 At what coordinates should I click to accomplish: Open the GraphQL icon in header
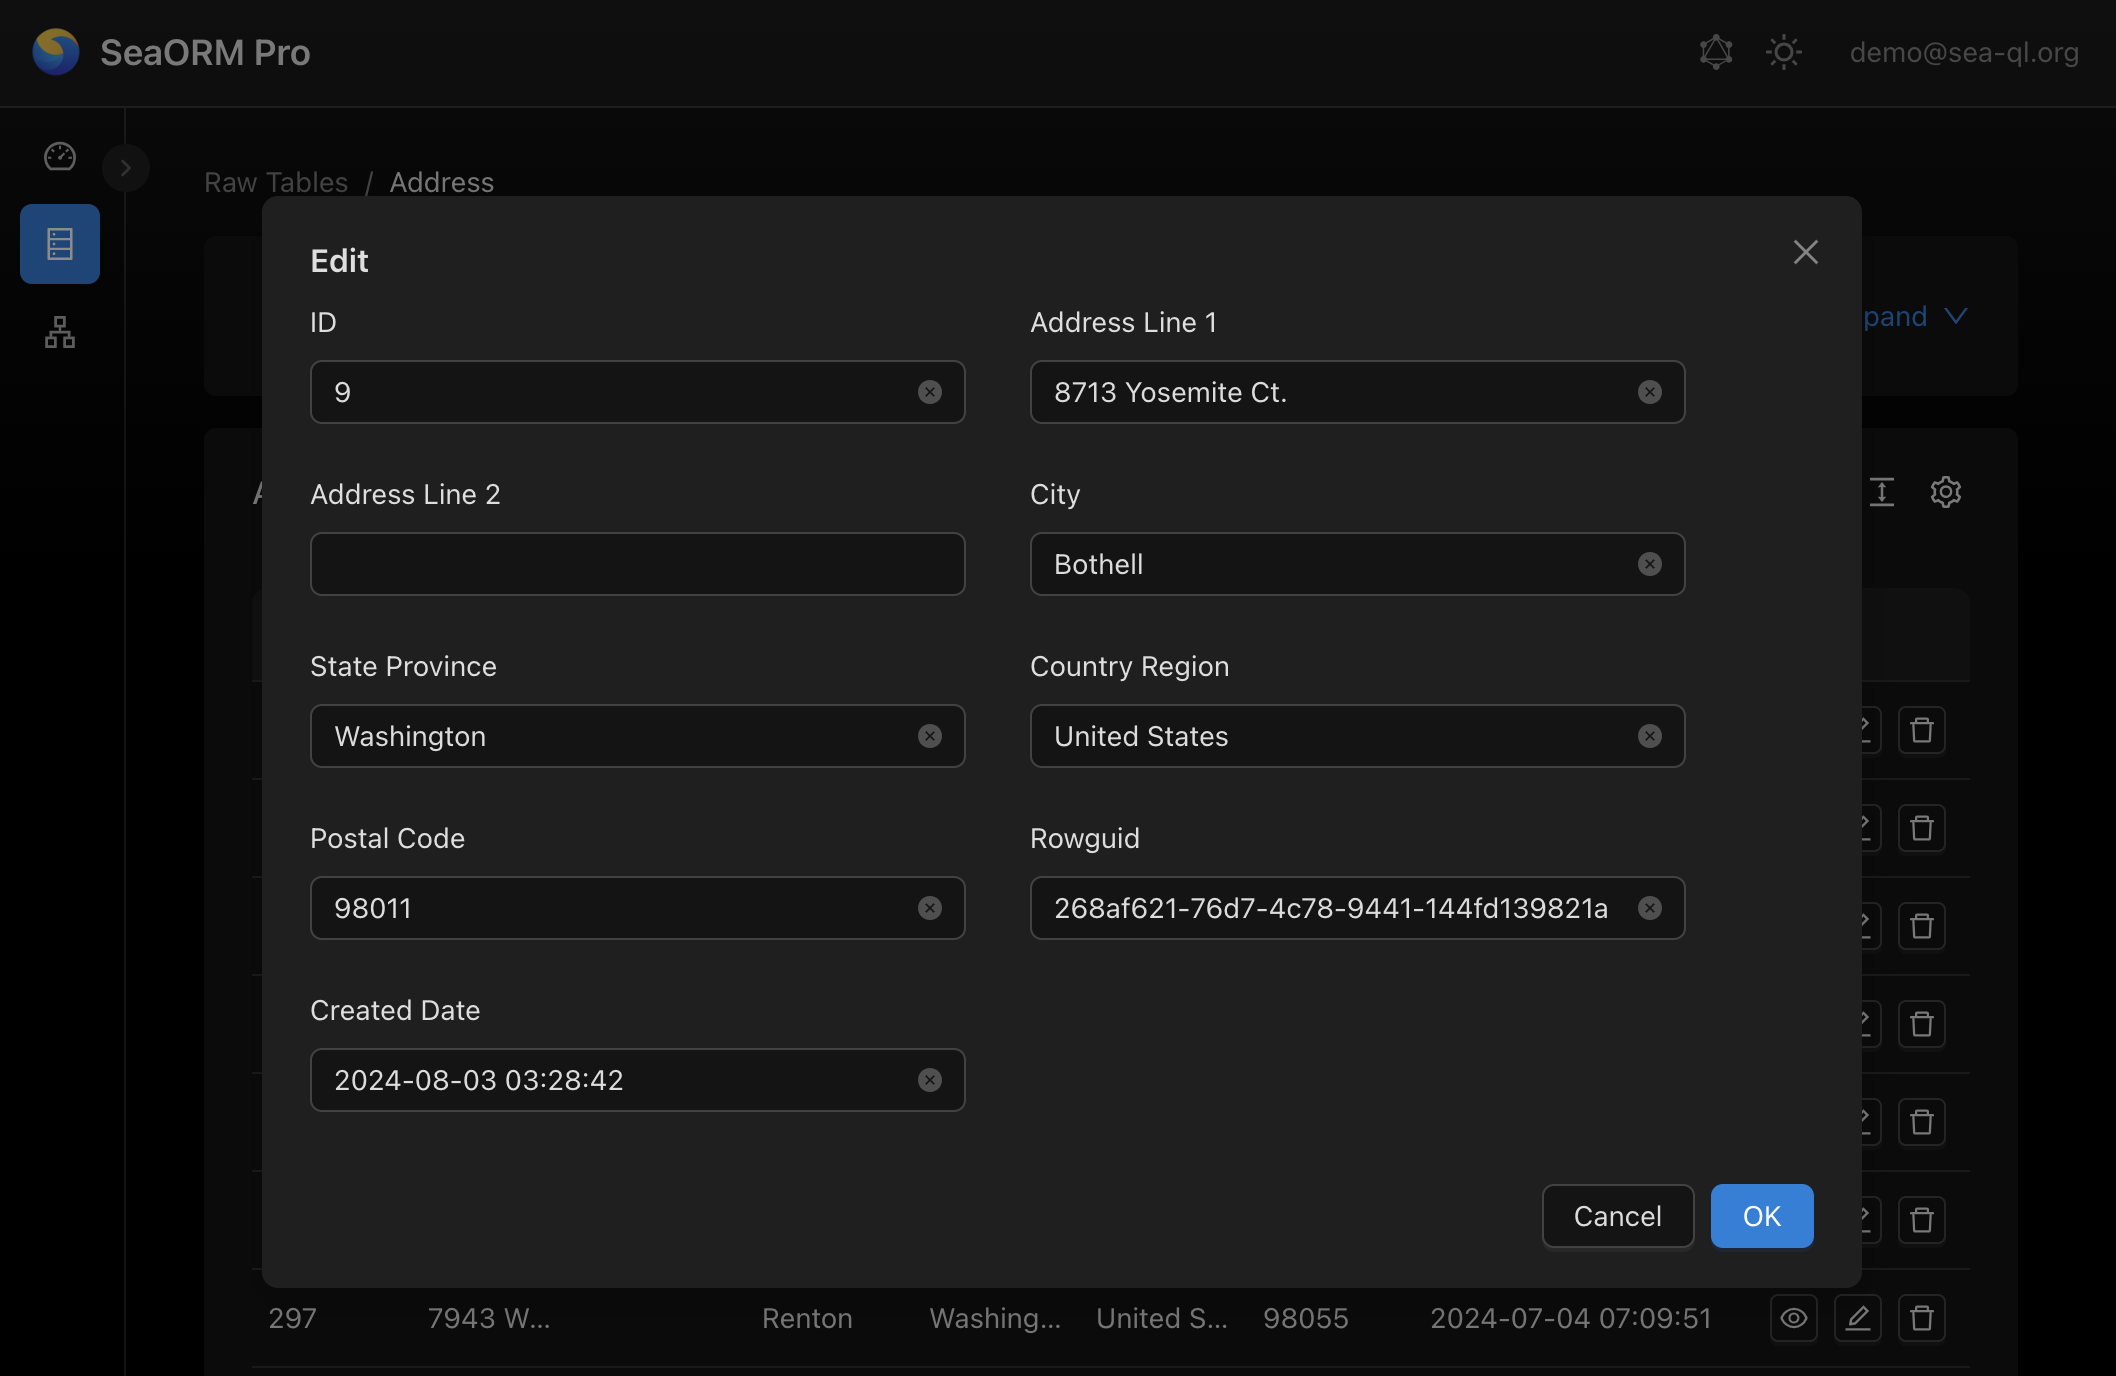tap(1716, 52)
